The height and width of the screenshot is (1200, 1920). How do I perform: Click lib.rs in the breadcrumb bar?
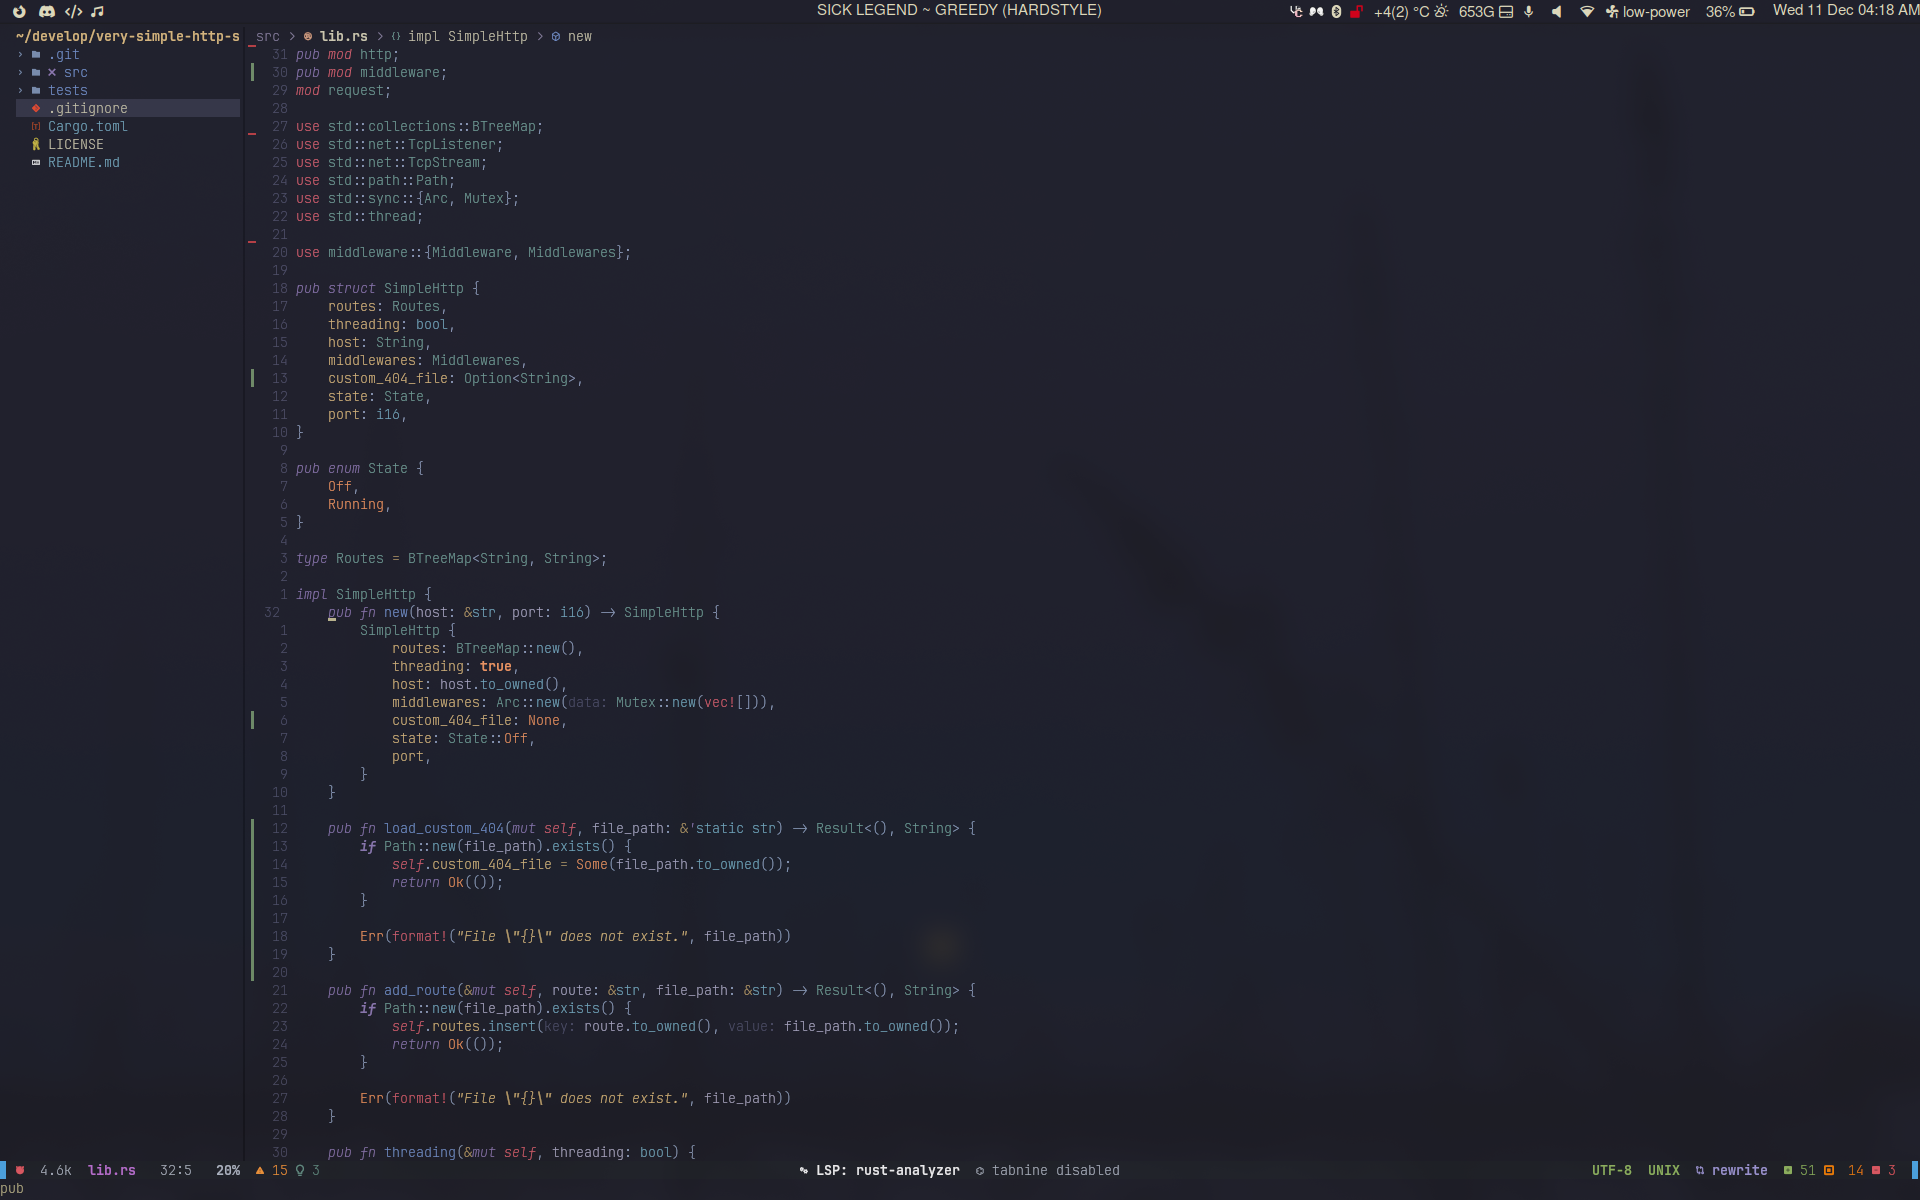pos(343,37)
